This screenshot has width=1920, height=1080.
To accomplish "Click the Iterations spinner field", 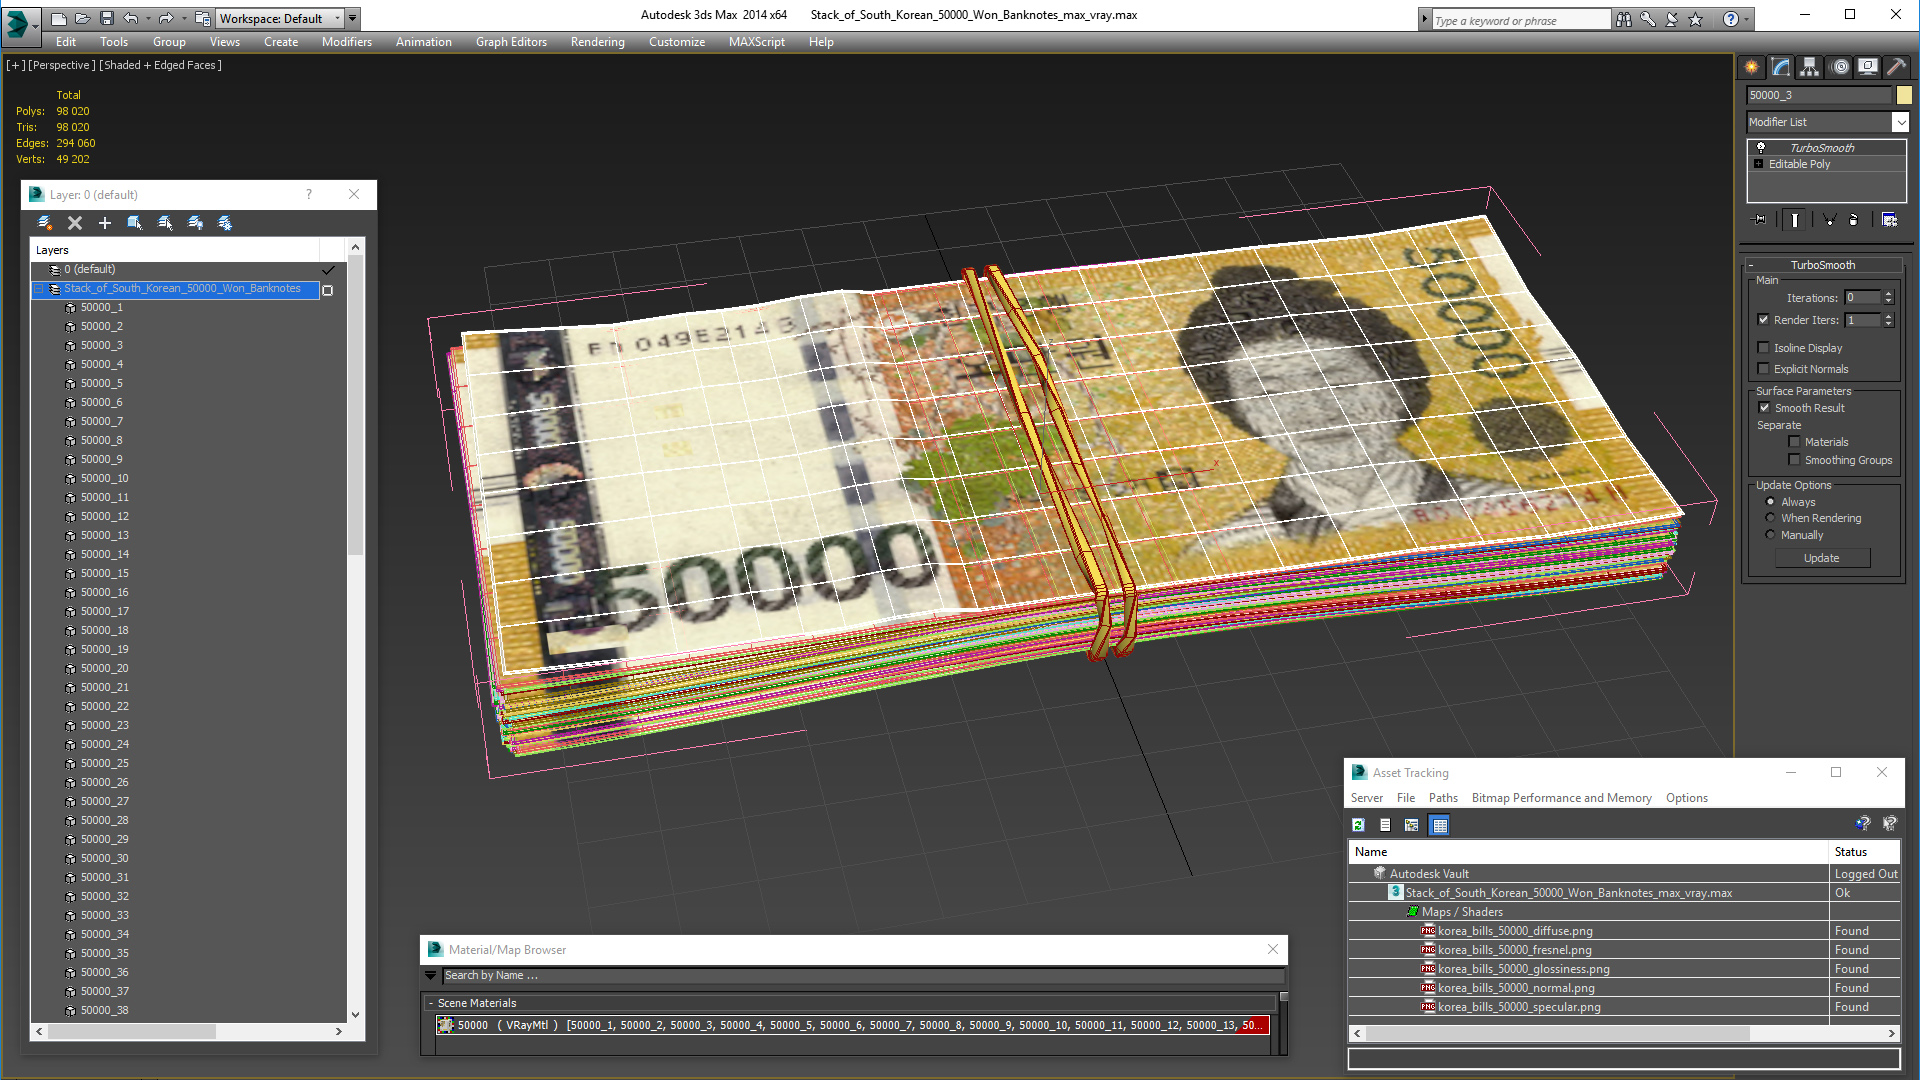I will (1862, 298).
